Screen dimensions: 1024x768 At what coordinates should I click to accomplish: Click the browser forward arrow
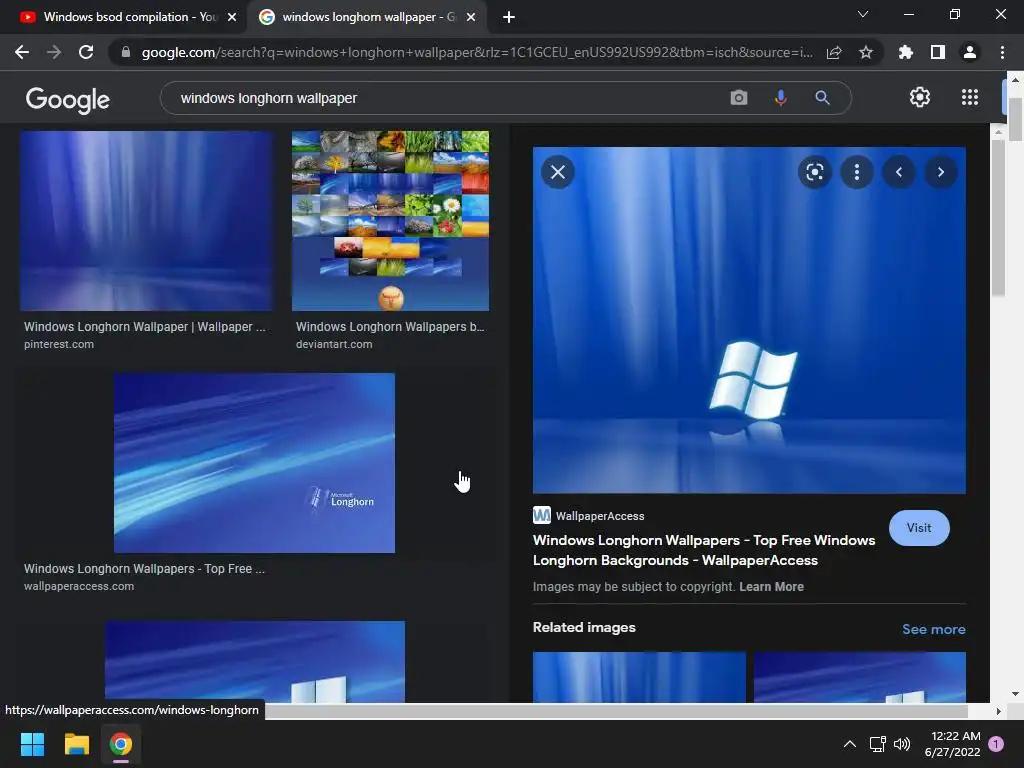point(54,52)
